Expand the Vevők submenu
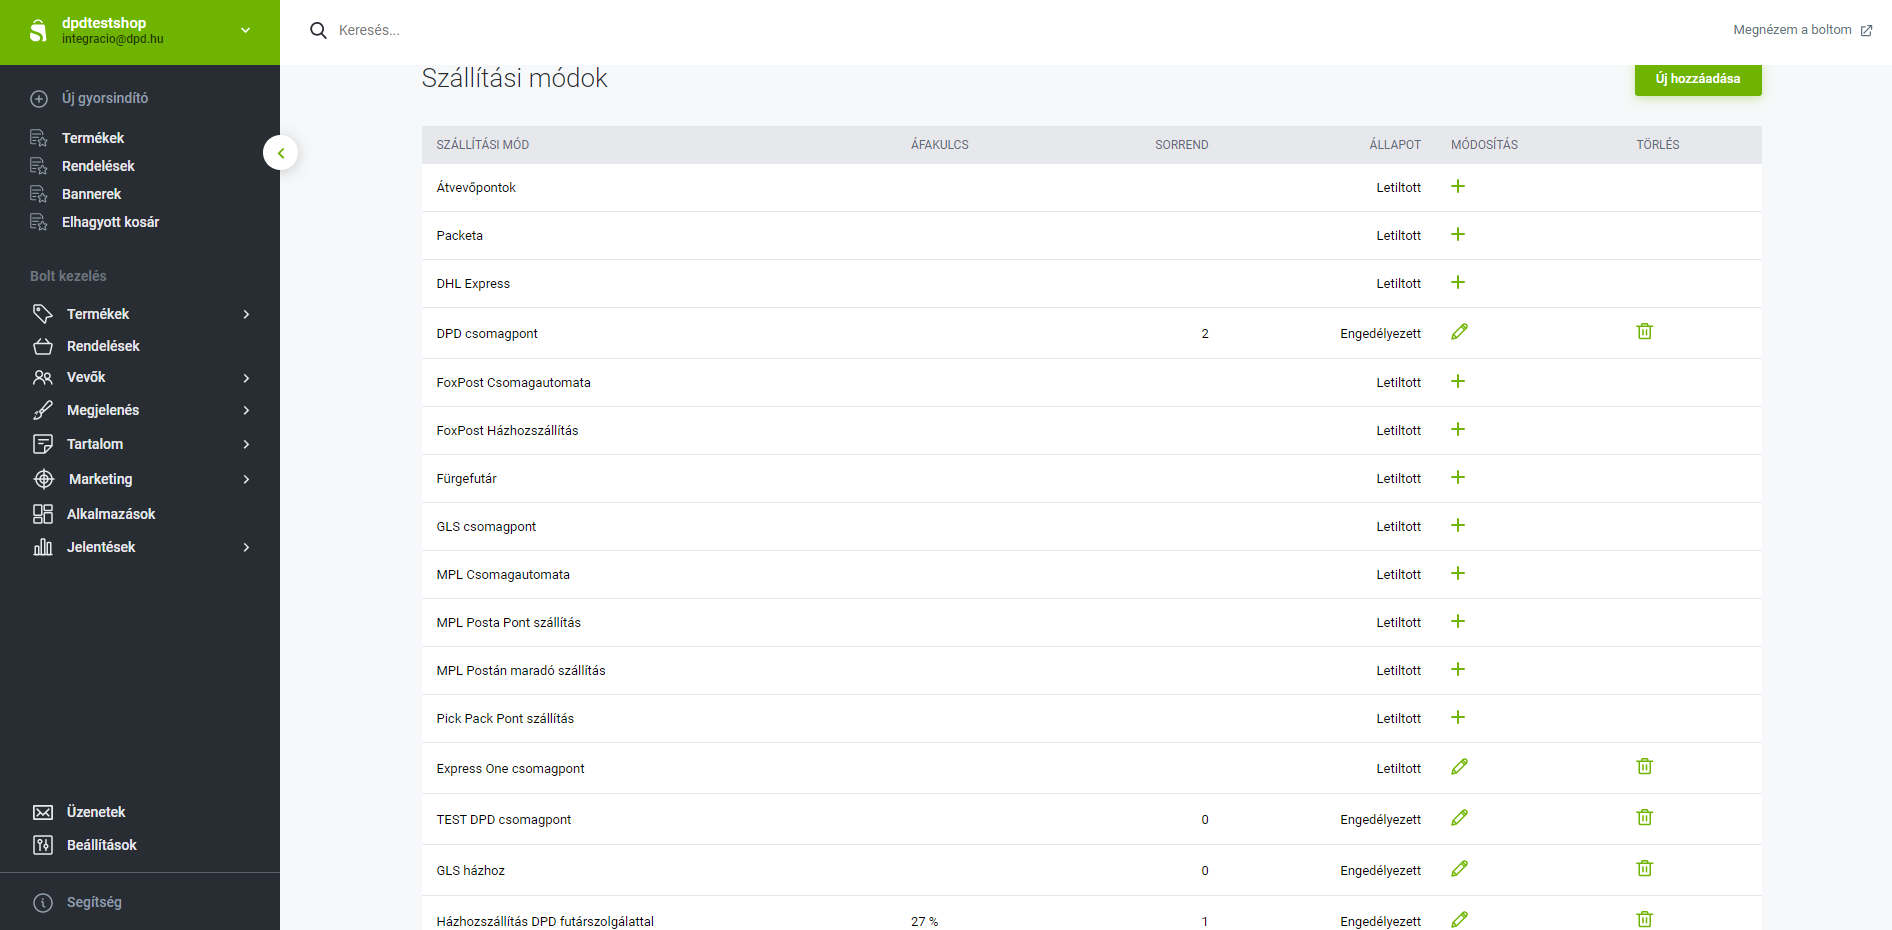This screenshot has width=1892, height=930. (246, 378)
